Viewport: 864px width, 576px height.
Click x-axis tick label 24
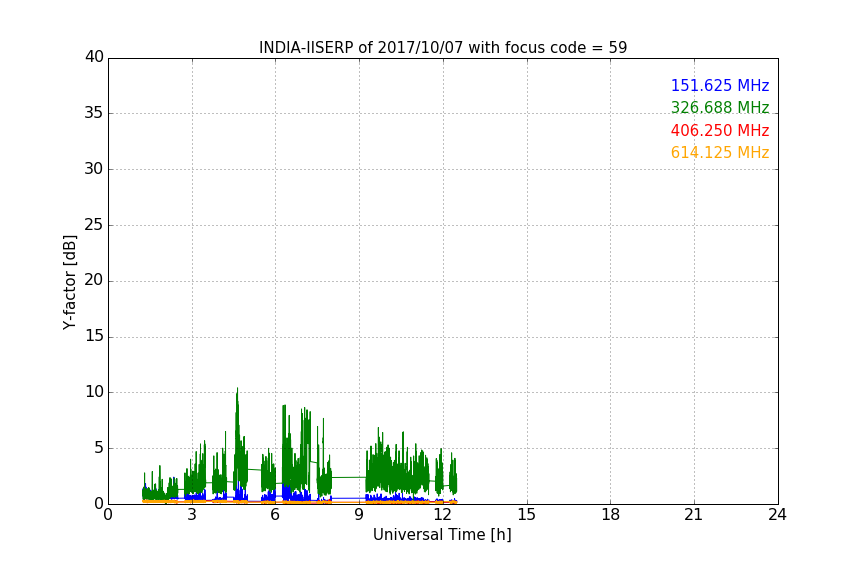[777, 515]
